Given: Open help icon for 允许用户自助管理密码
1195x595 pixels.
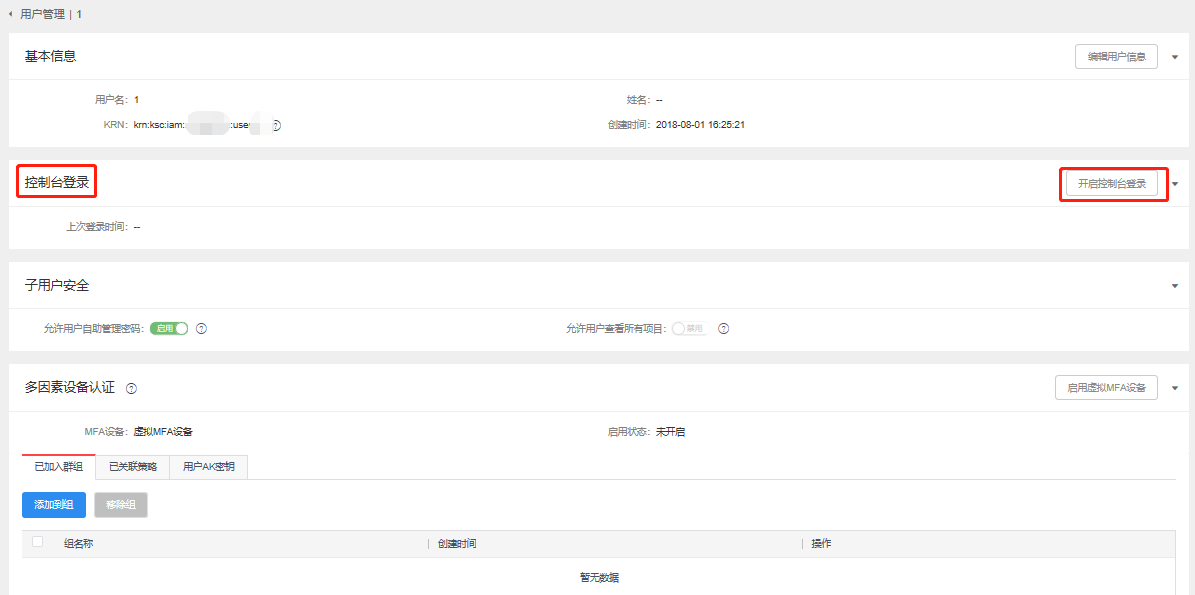Looking at the screenshot, I should coord(201,329).
